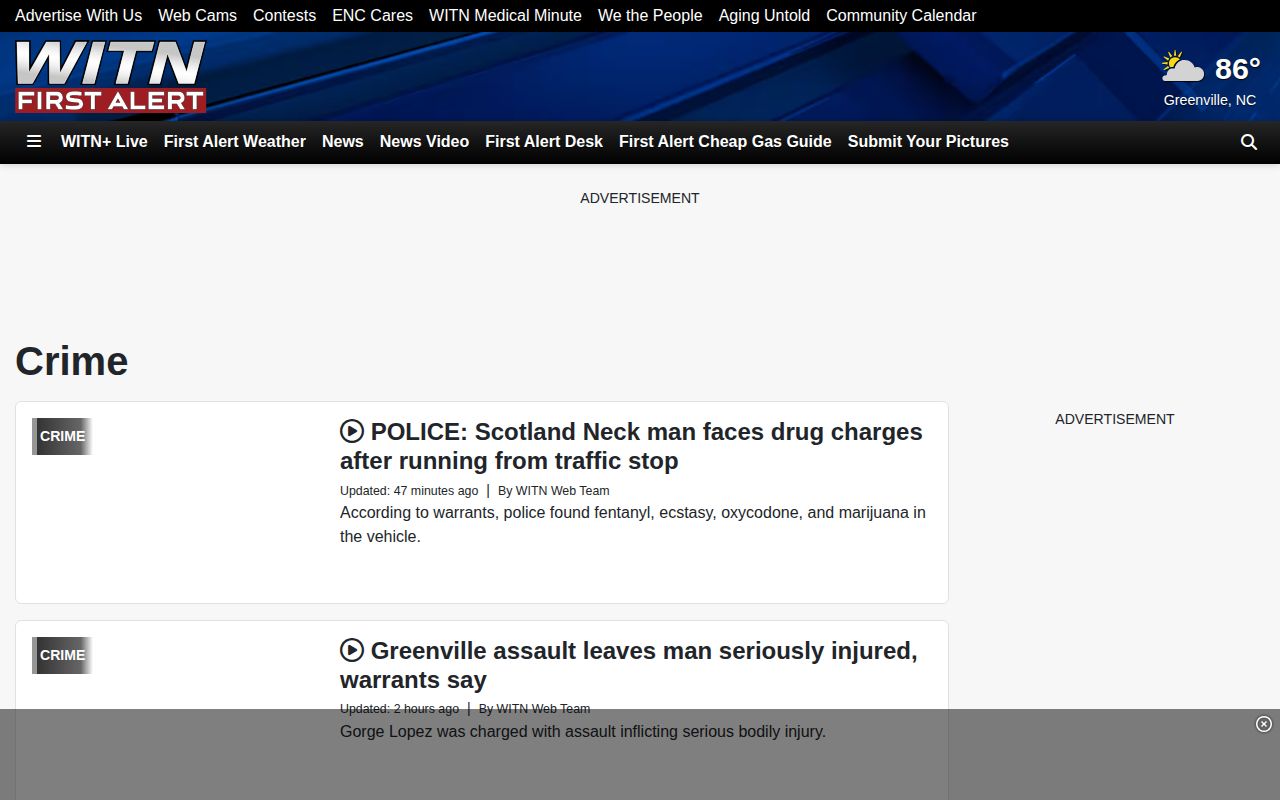Open ENC Cares link
Image resolution: width=1280 pixels, height=800 pixels.
pyautogui.click(x=372, y=15)
